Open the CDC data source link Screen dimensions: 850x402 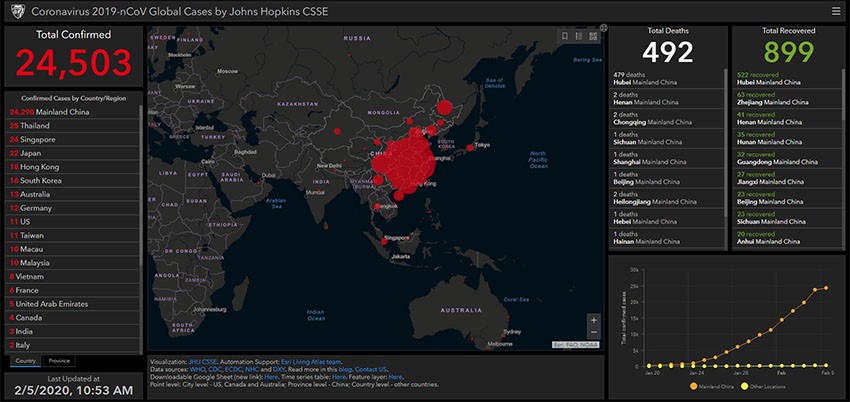pos(214,369)
